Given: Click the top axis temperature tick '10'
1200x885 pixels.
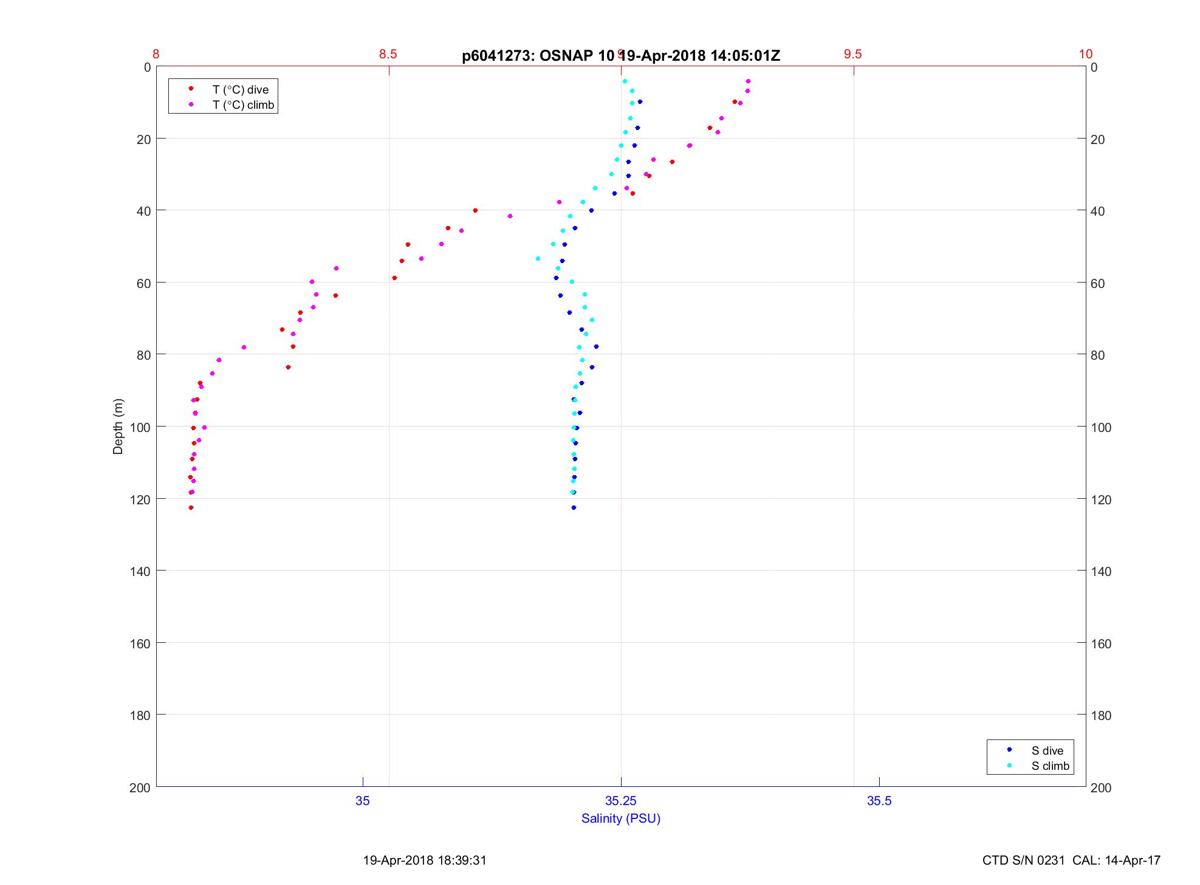Looking at the screenshot, I should pyautogui.click(x=1086, y=54).
